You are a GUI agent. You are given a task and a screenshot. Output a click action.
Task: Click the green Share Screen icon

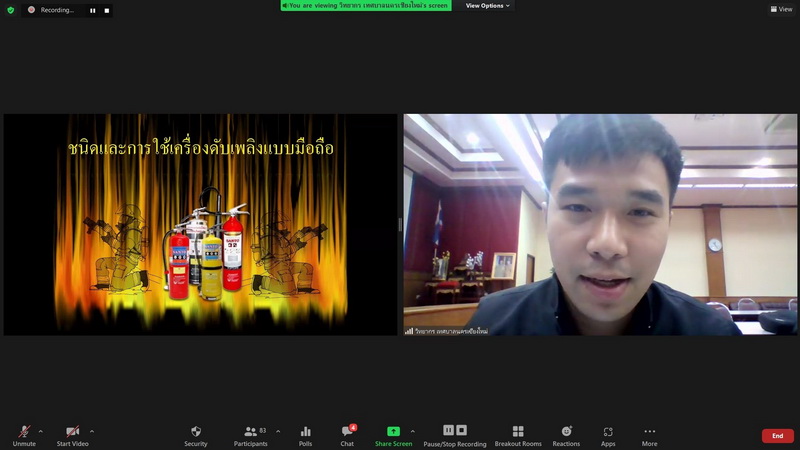tap(393, 431)
